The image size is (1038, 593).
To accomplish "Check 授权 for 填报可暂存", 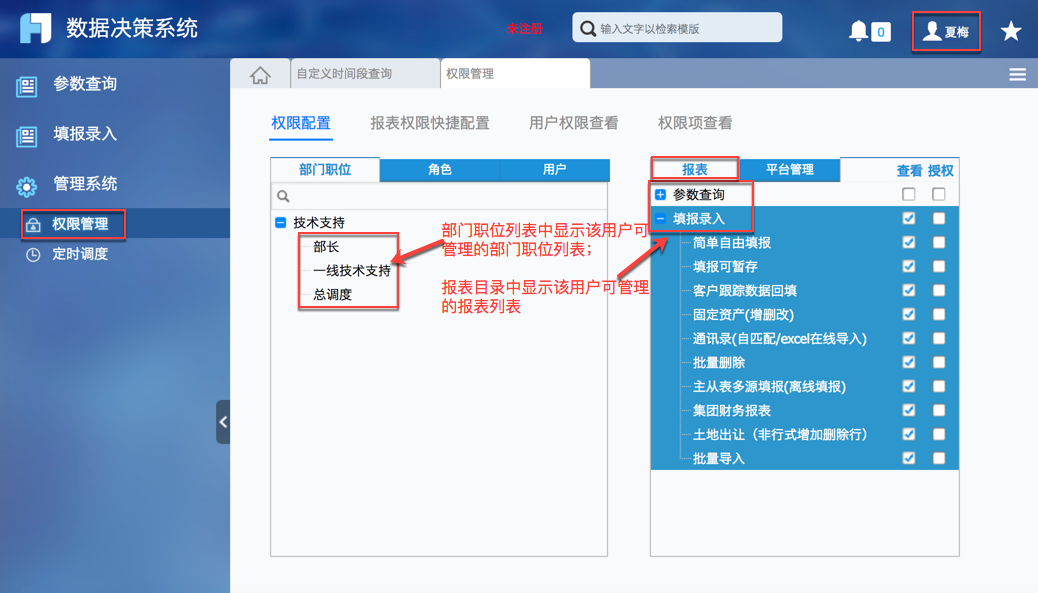I will 939,266.
